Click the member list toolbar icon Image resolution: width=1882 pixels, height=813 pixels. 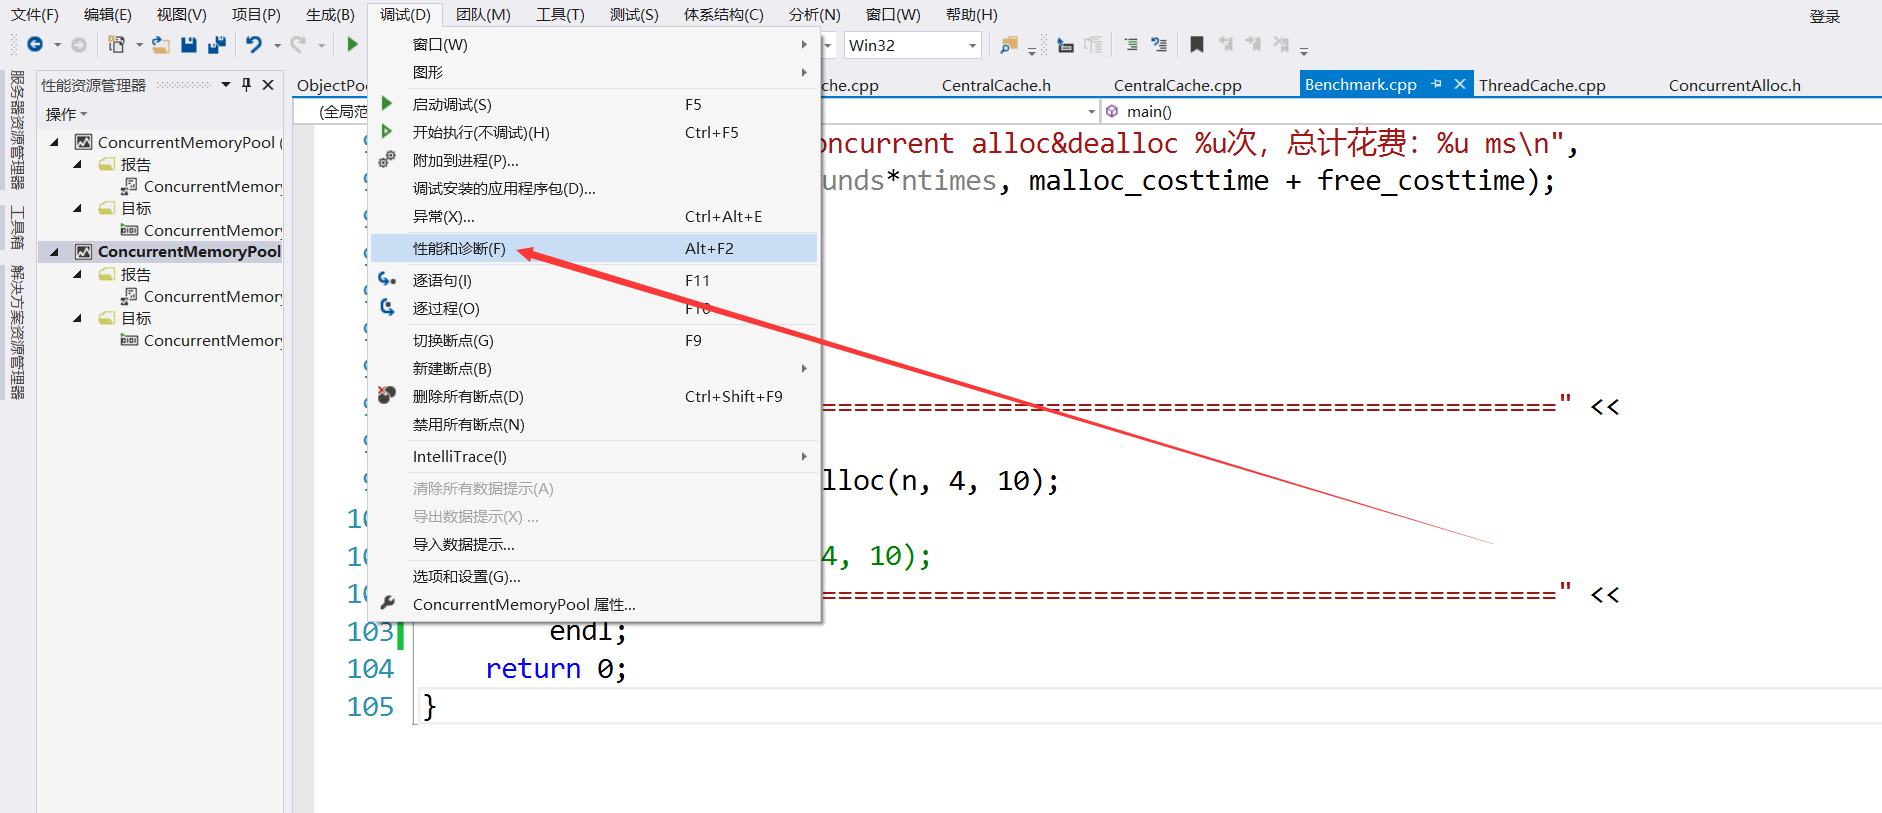1065,45
